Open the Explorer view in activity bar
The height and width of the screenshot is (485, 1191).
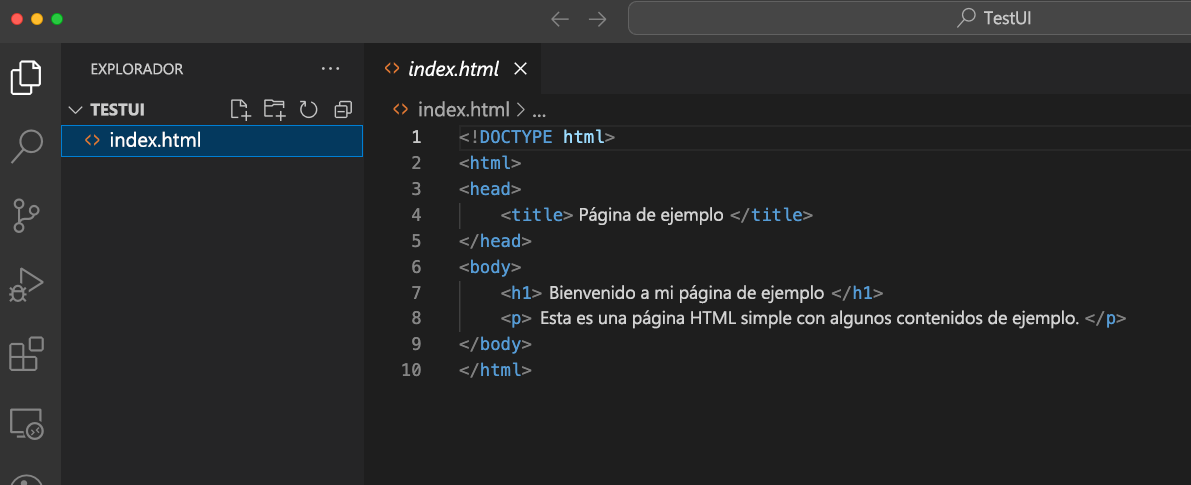coord(26,77)
